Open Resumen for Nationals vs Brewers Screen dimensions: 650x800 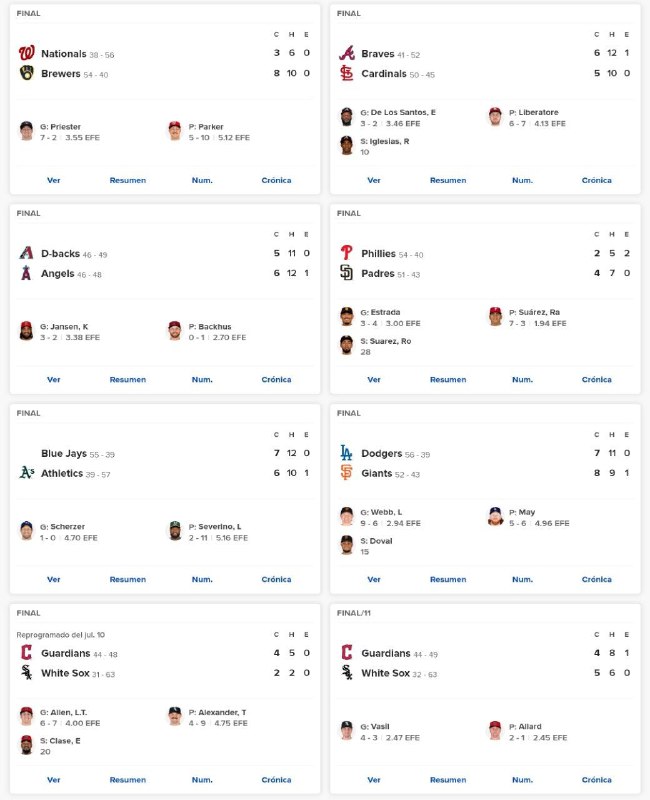tap(128, 180)
